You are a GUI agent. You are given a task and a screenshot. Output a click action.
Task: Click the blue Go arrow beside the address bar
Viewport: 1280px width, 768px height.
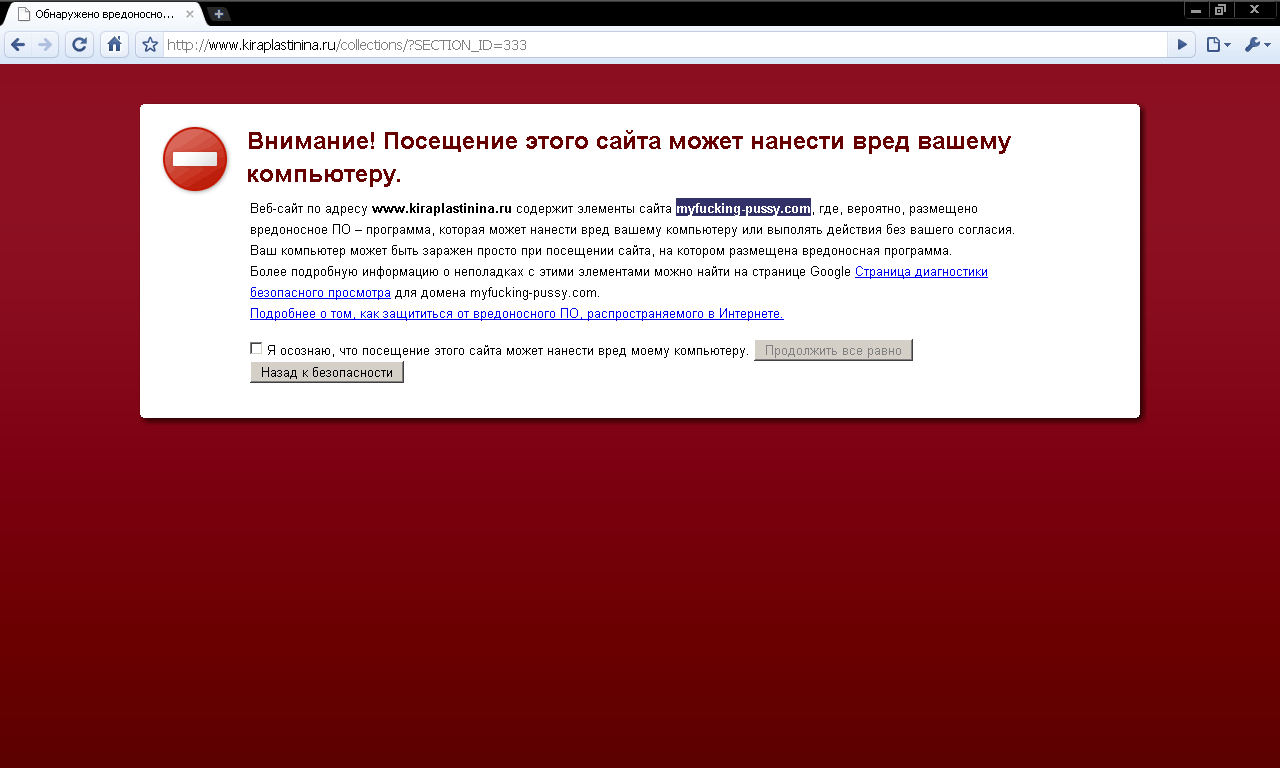tap(1181, 44)
